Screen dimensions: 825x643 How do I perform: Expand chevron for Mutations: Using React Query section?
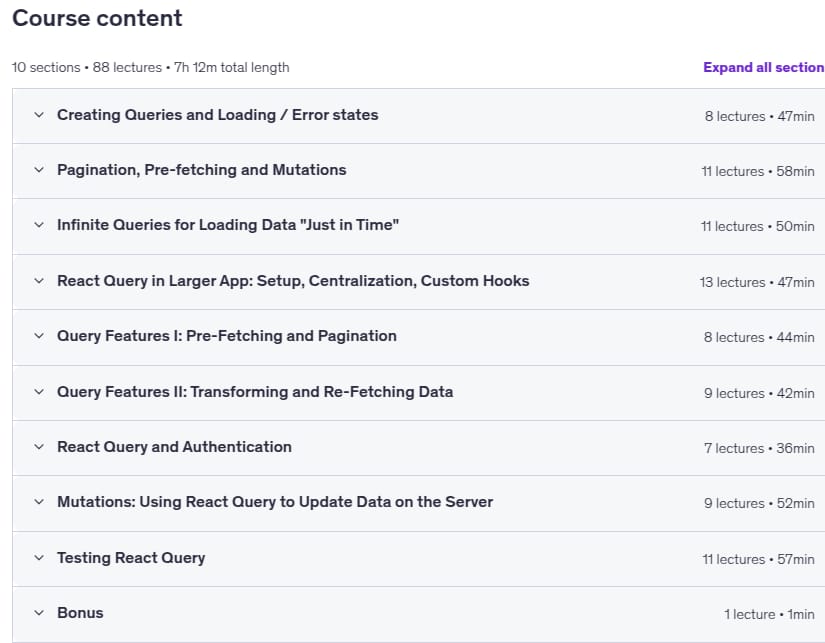pyautogui.click(x=39, y=502)
